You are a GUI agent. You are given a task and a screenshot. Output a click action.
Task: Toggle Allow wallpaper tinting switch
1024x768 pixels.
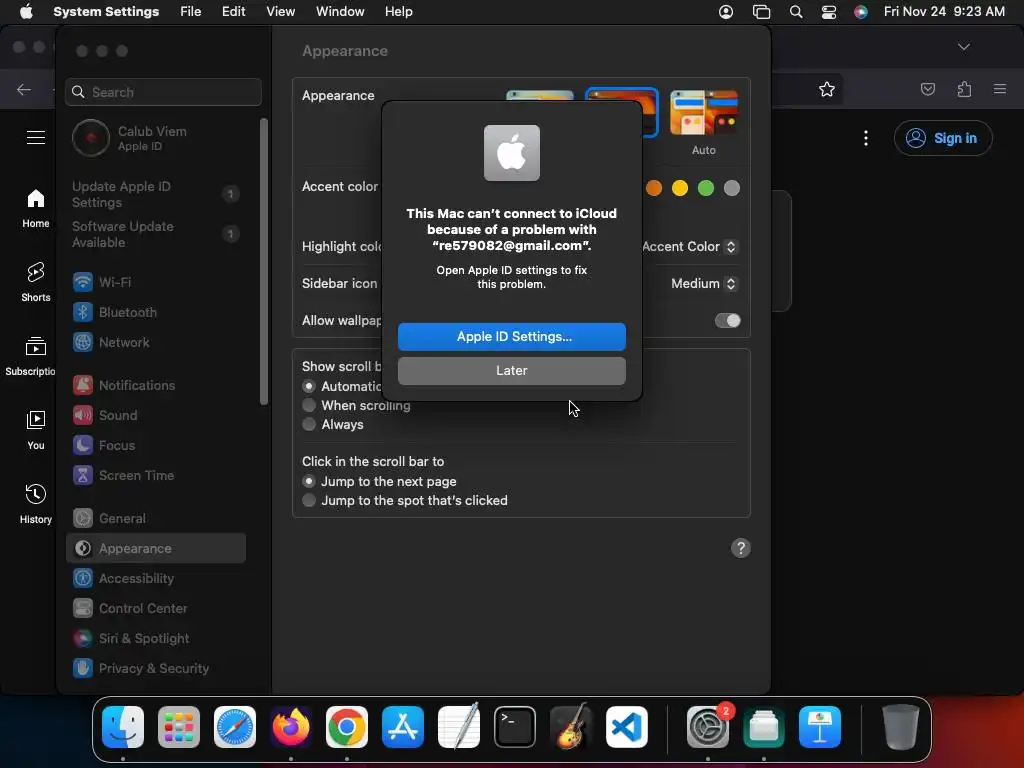tap(728, 321)
